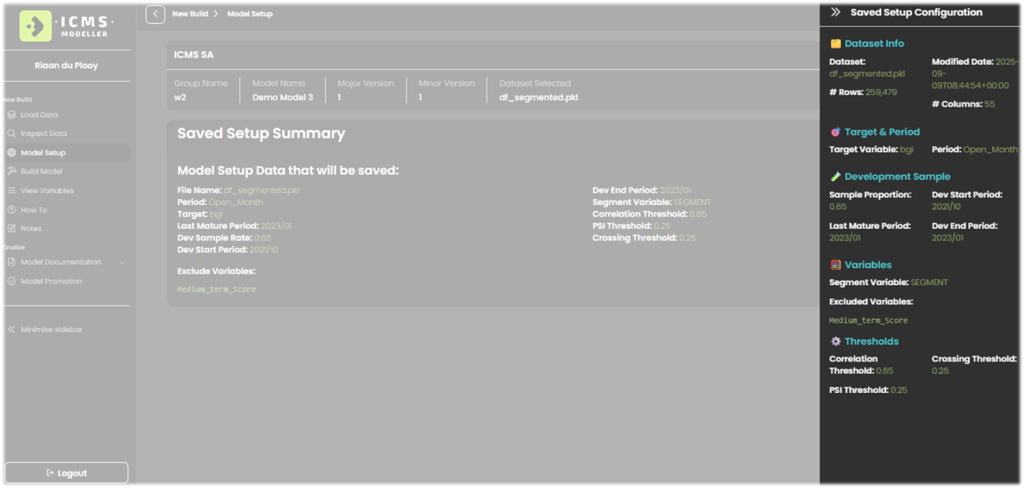Open the Build Model menu item
Image resolution: width=1024 pixels, height=488 pixels.
tap(42, 172)
